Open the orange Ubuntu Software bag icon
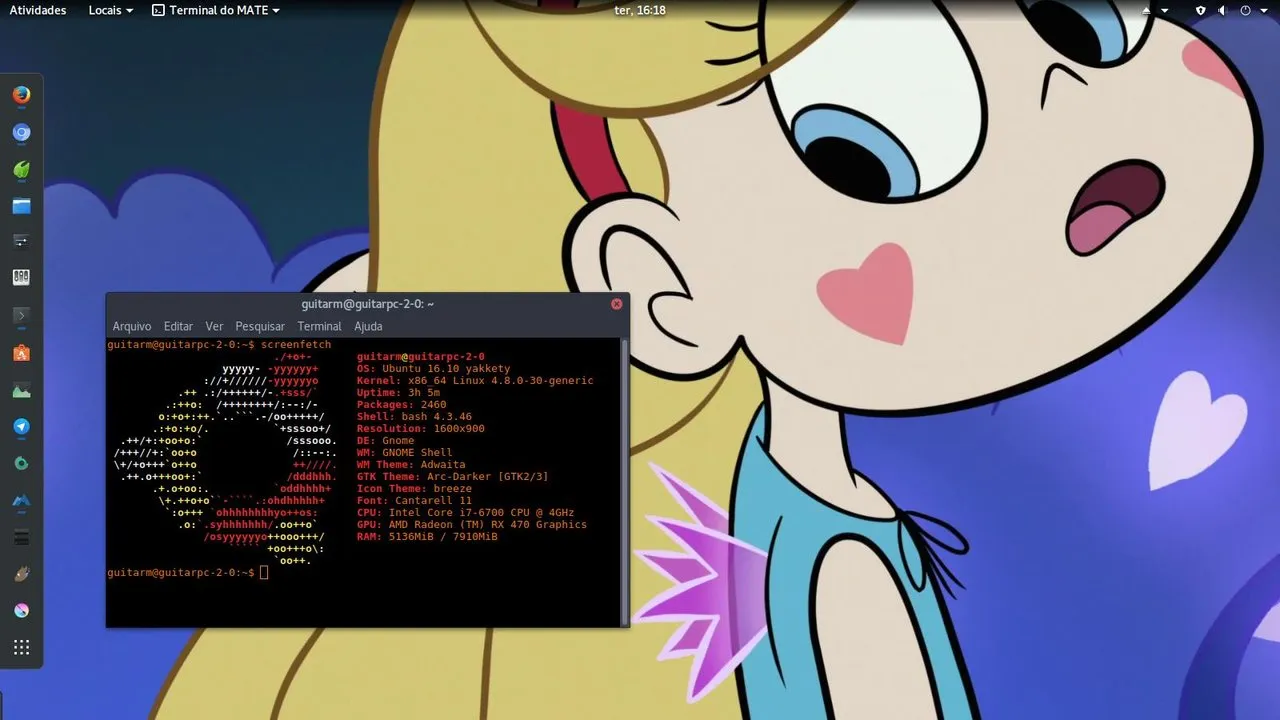 [21, 352]
